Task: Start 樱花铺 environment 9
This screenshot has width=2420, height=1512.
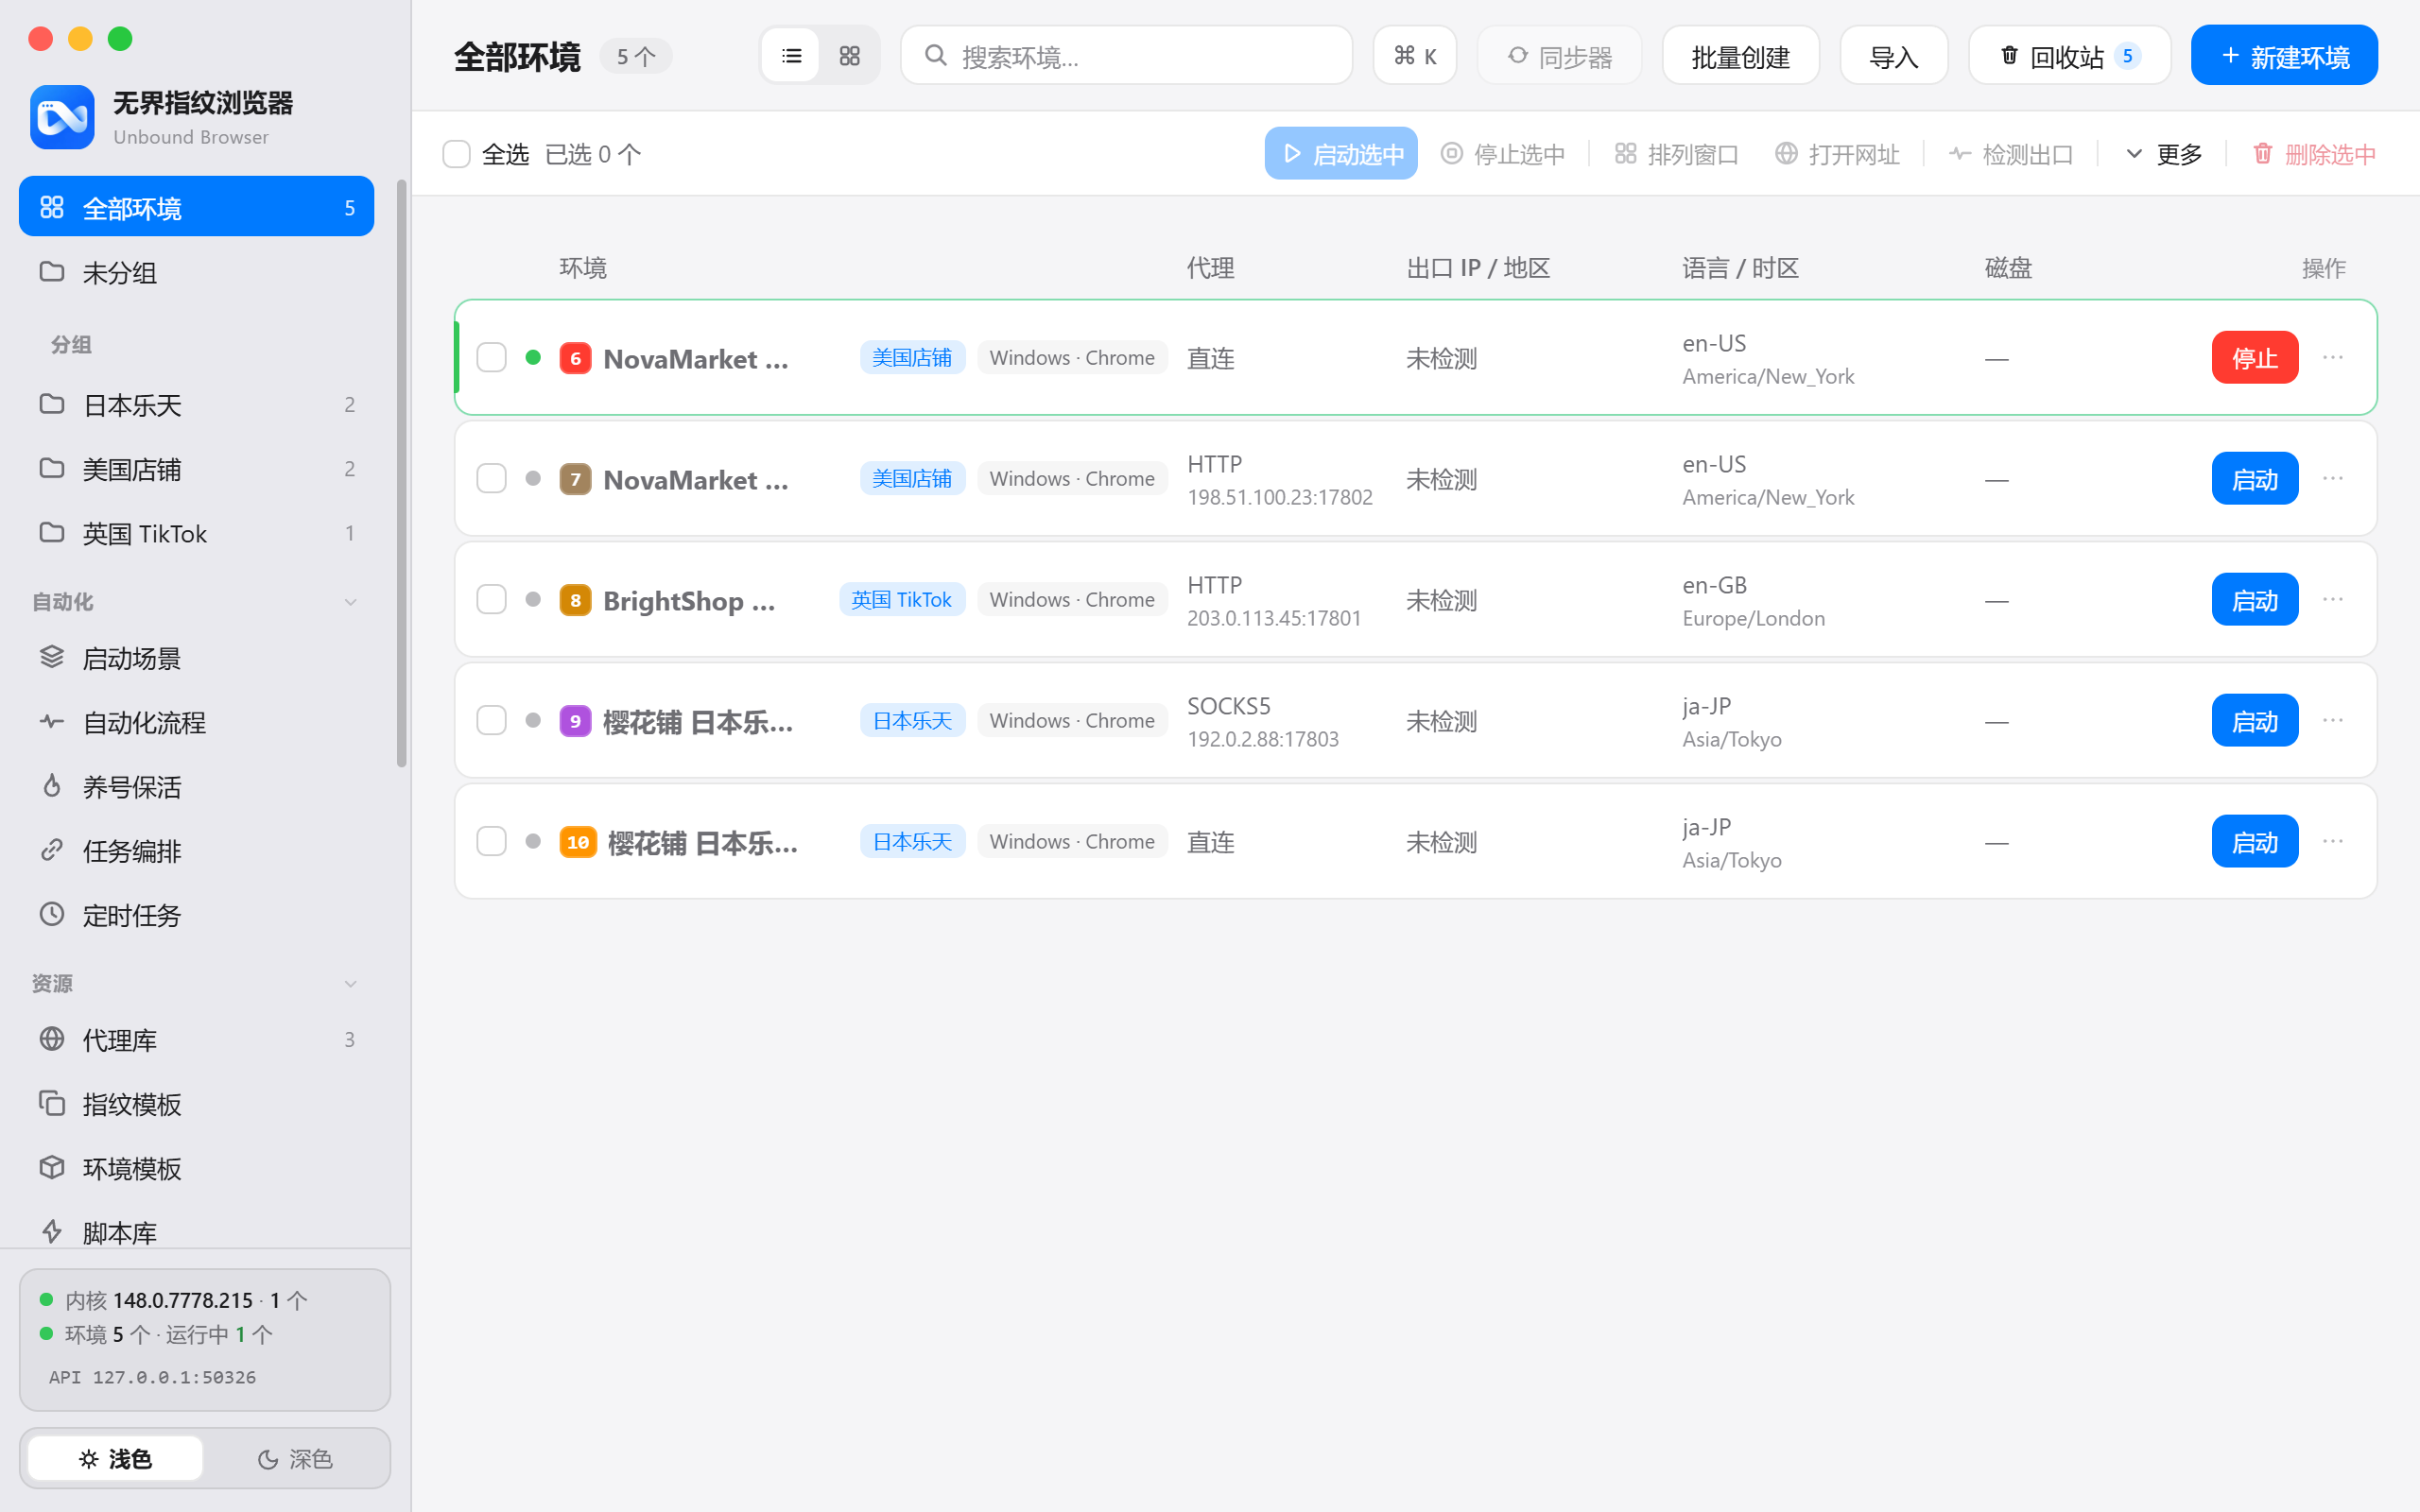Action: (x=2254, y=720)
